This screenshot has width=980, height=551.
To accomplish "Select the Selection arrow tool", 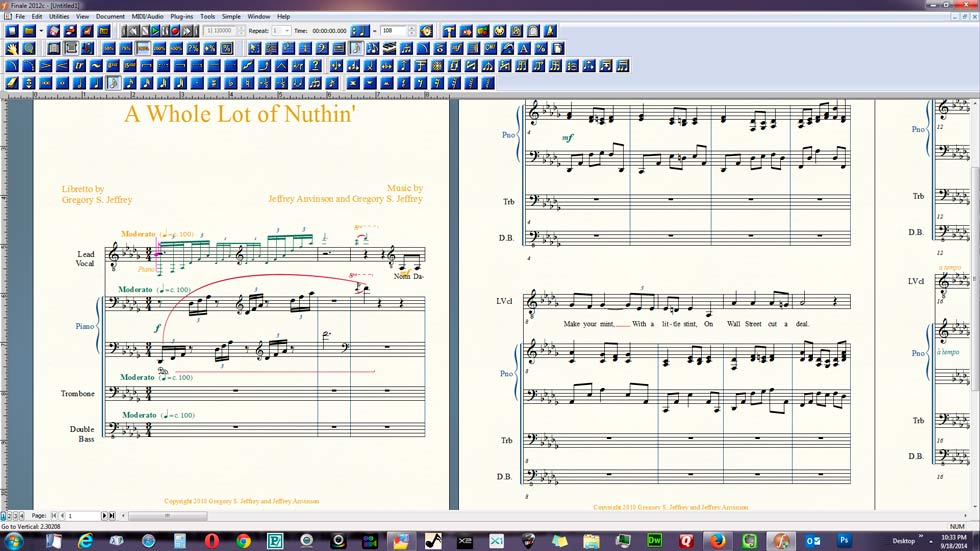I will coord(254,48).
